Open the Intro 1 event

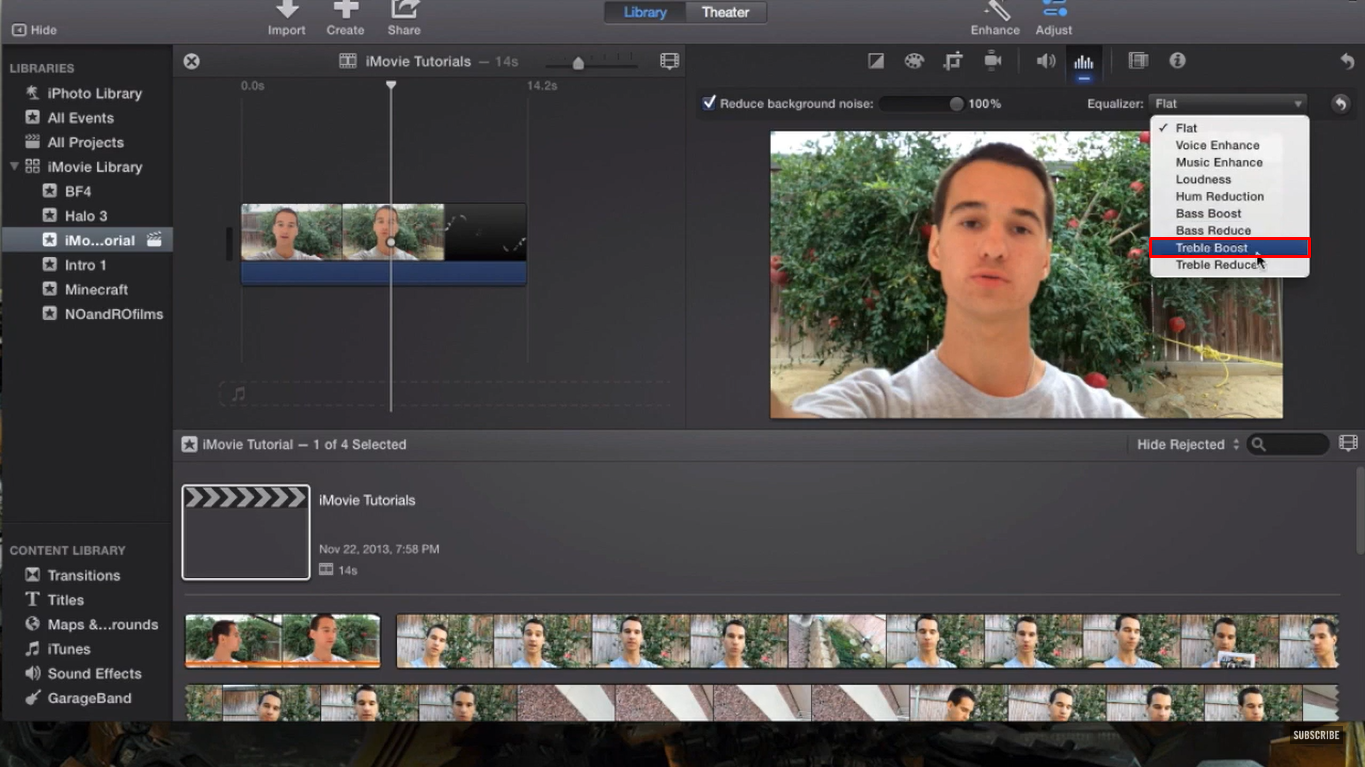coord(86,265)
